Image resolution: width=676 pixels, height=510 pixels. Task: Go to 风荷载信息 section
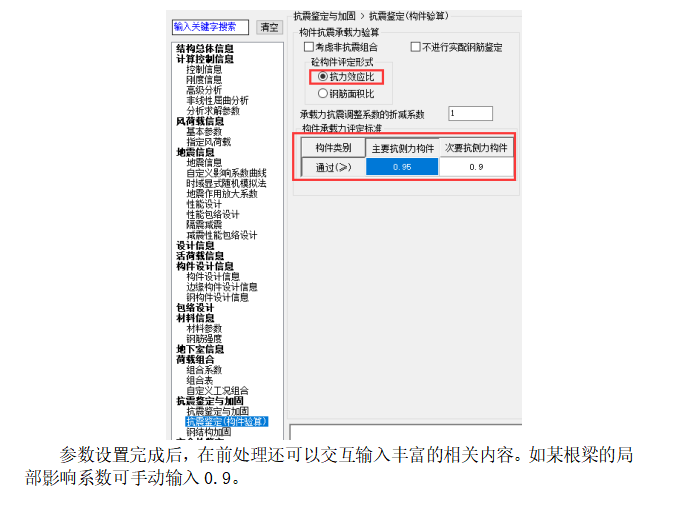(200, 121)
